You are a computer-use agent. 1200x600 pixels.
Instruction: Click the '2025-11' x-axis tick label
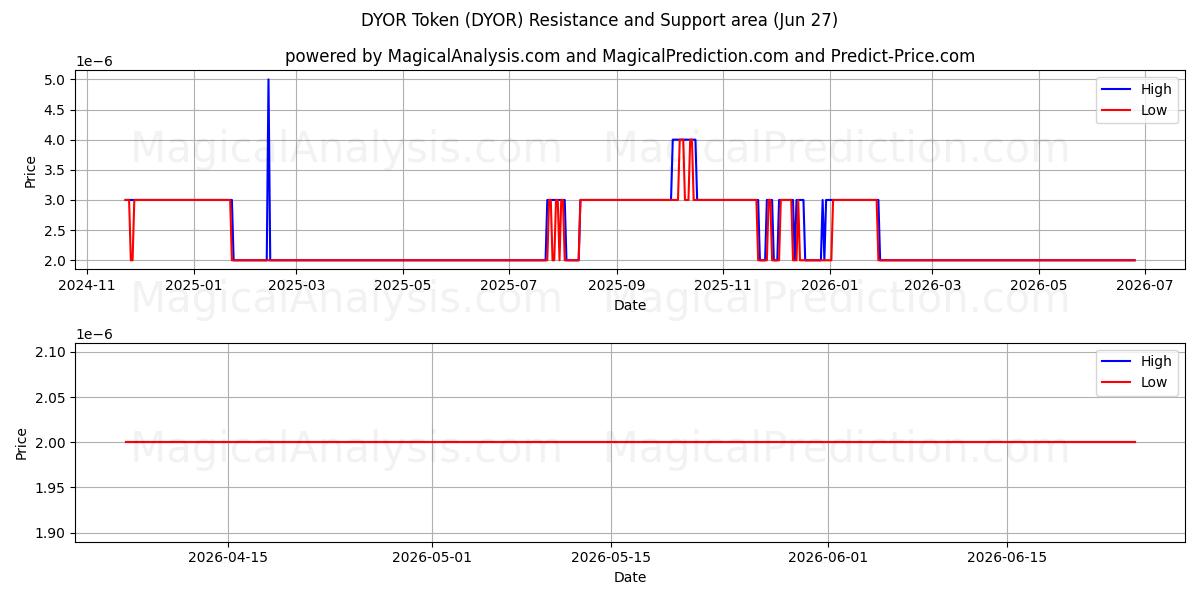723,286
